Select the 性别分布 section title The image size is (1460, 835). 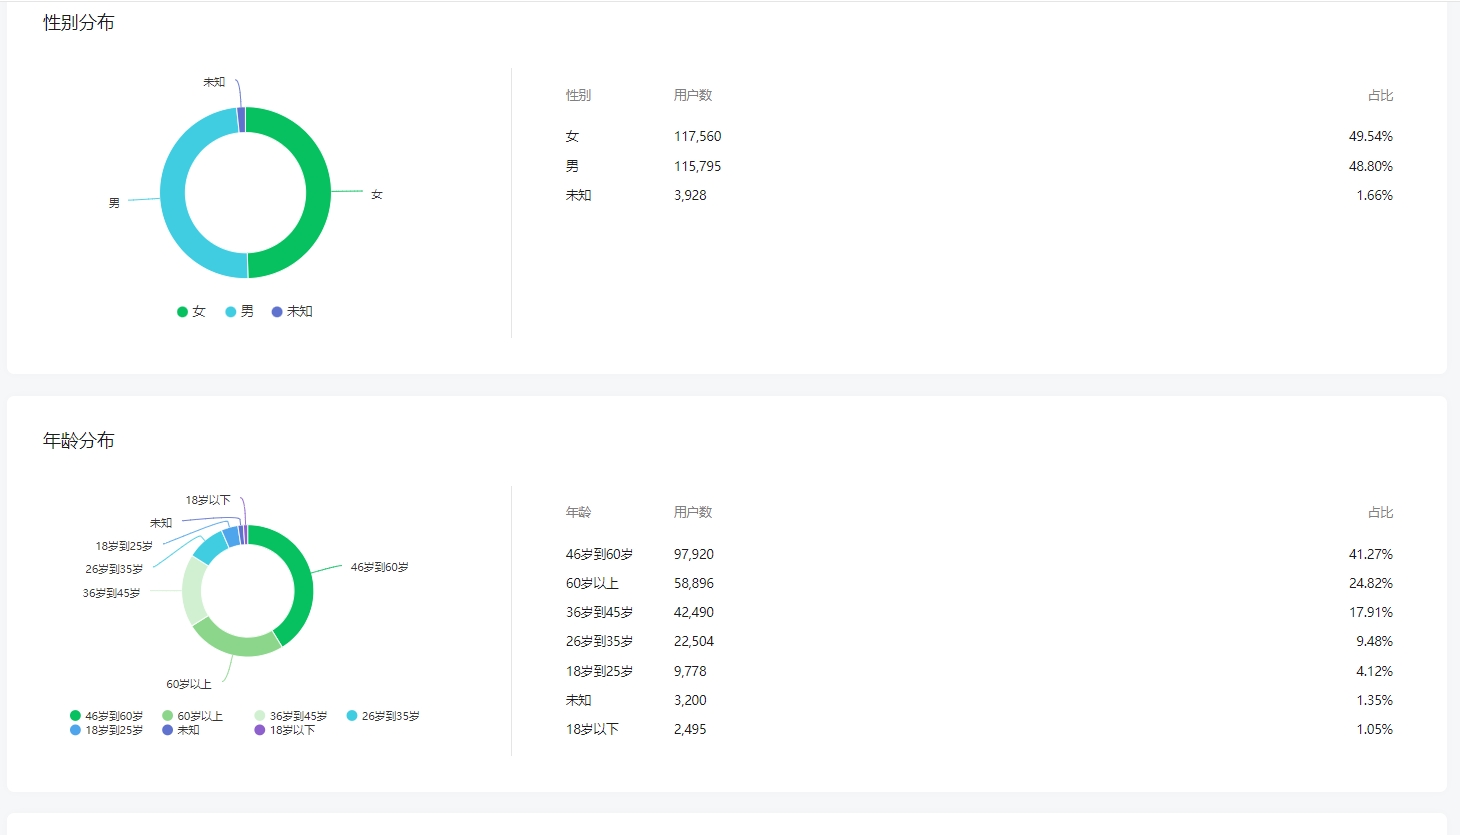79,23
